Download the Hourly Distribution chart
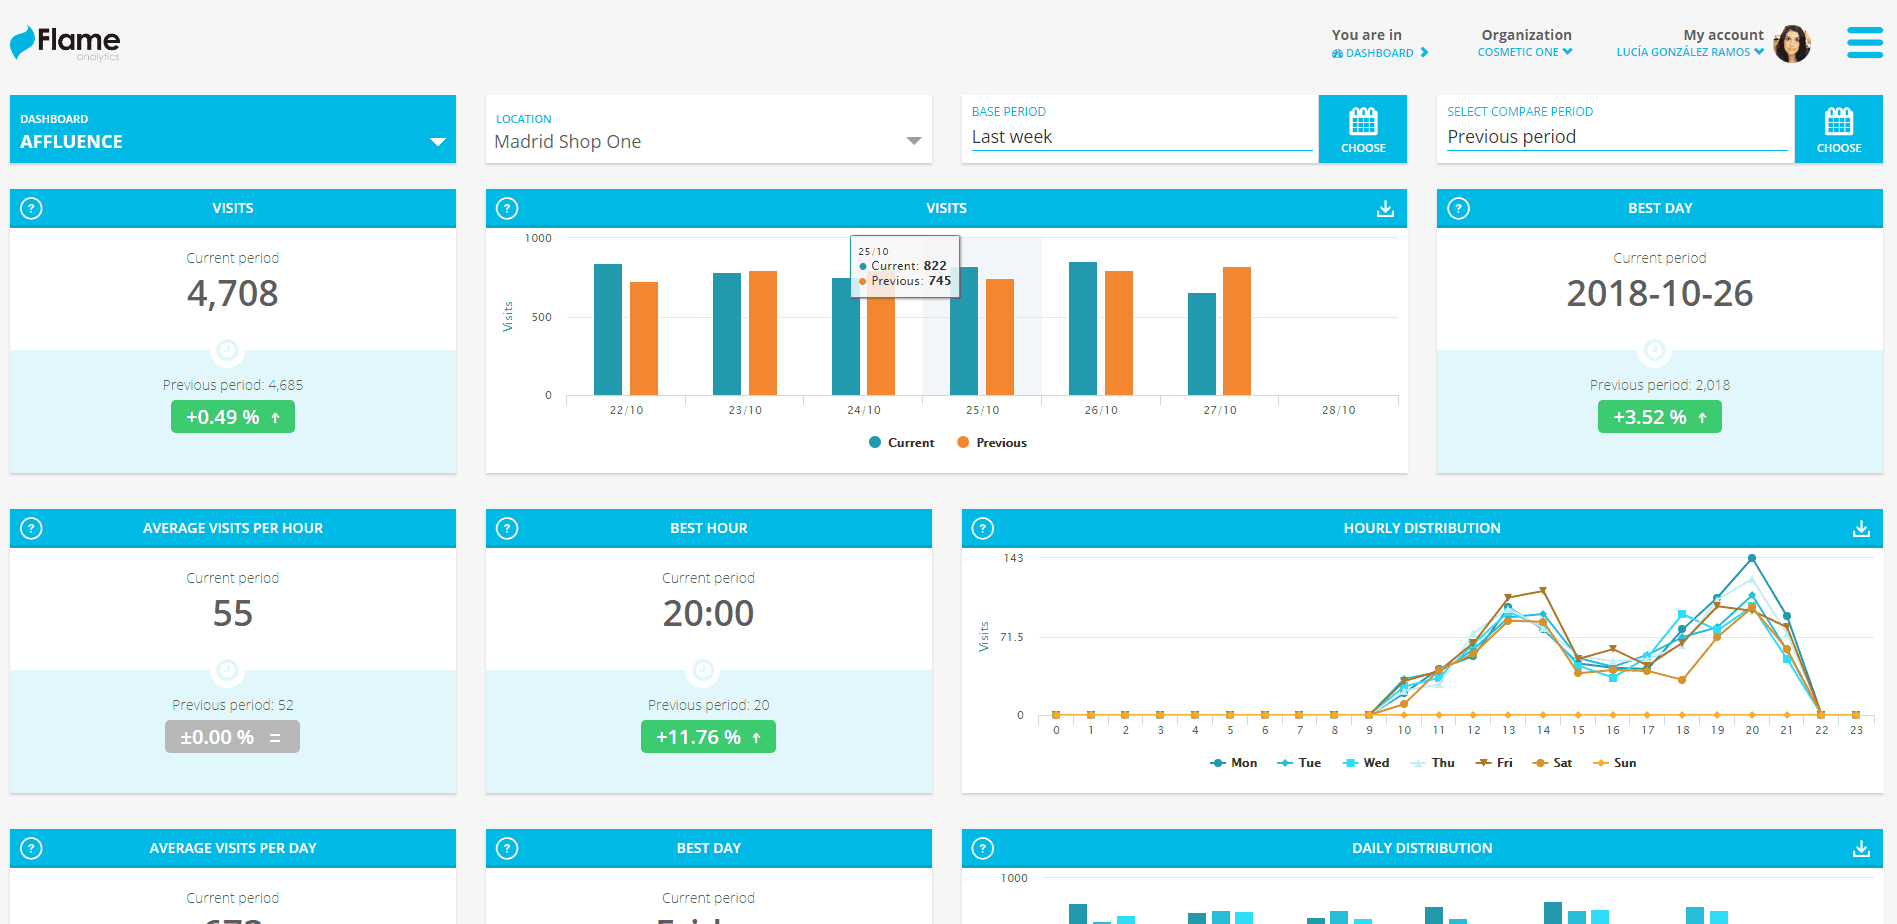The image size is (1897, 924). pyautogui.click(x=1860, y=528)
